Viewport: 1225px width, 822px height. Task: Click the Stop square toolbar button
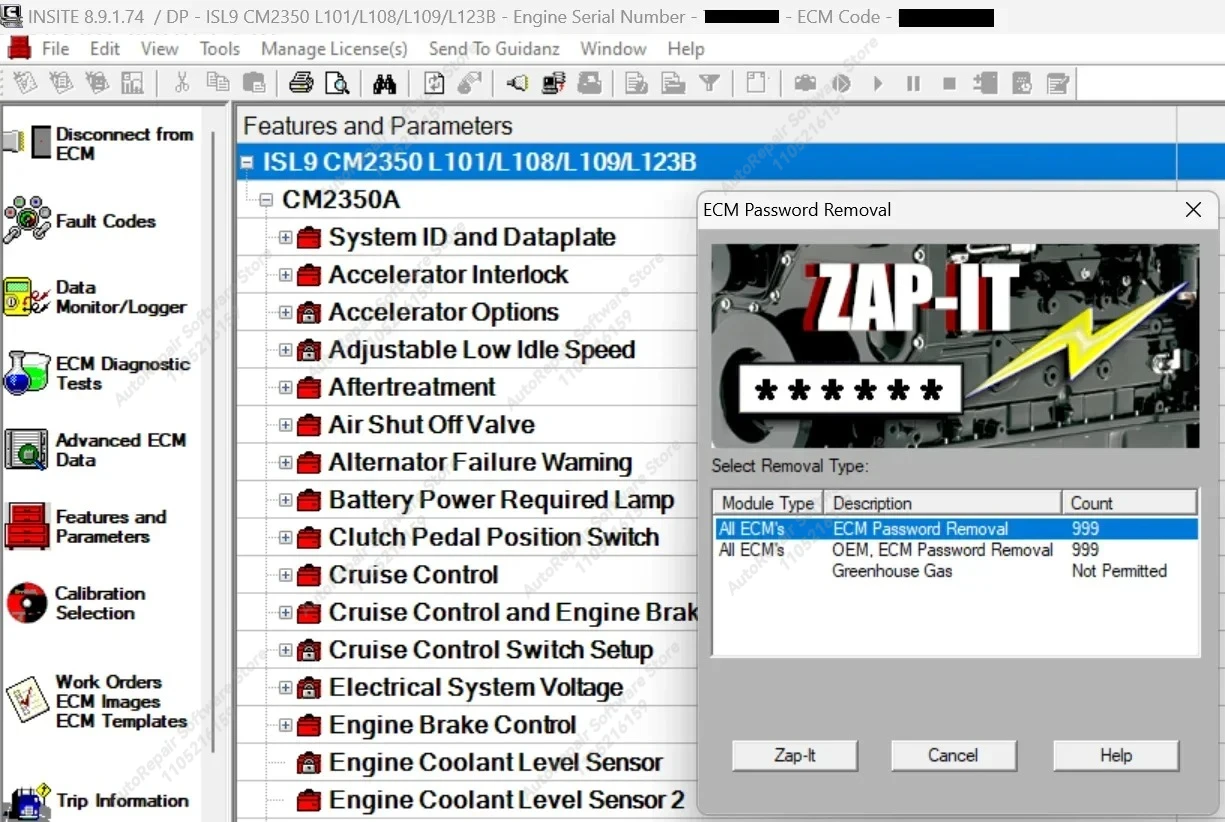point(949,83)
